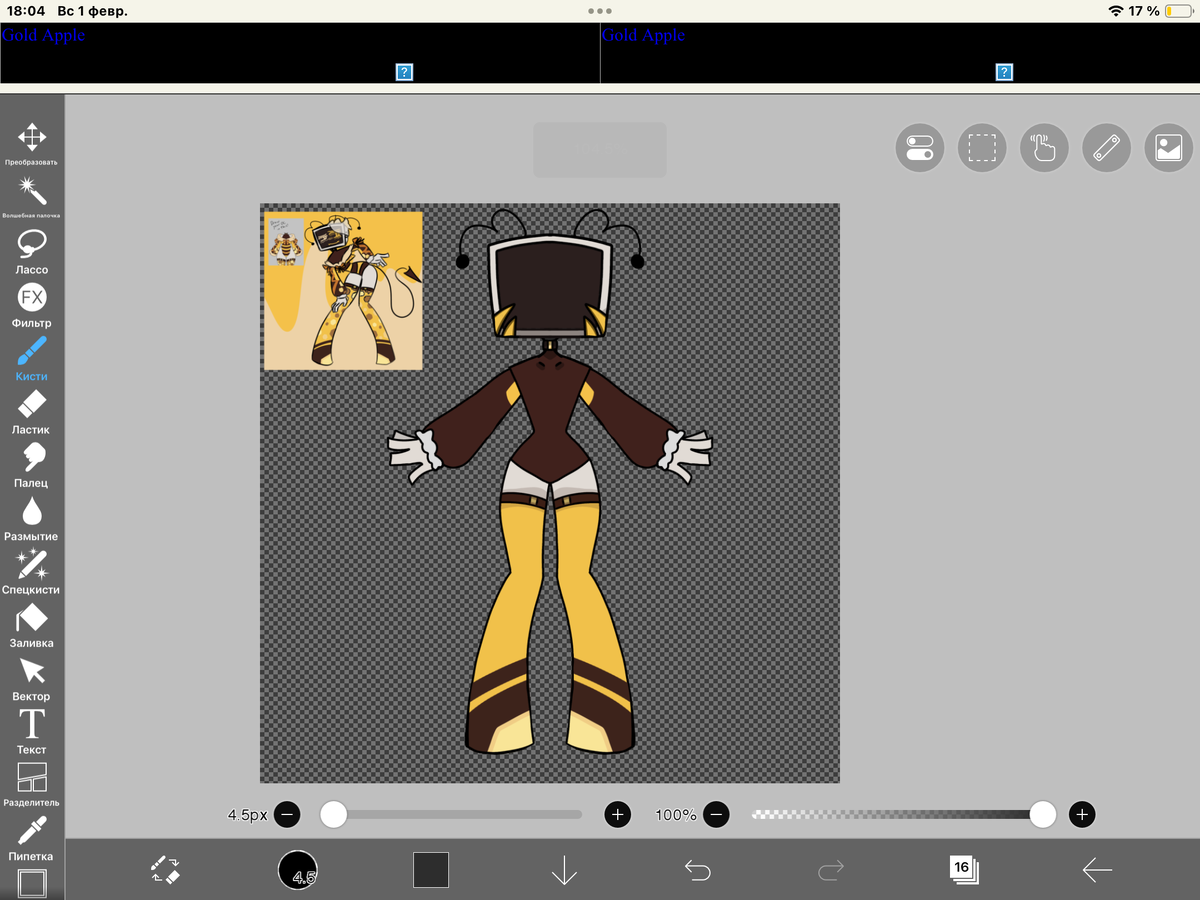Click the opacity slider knob

1043,815
